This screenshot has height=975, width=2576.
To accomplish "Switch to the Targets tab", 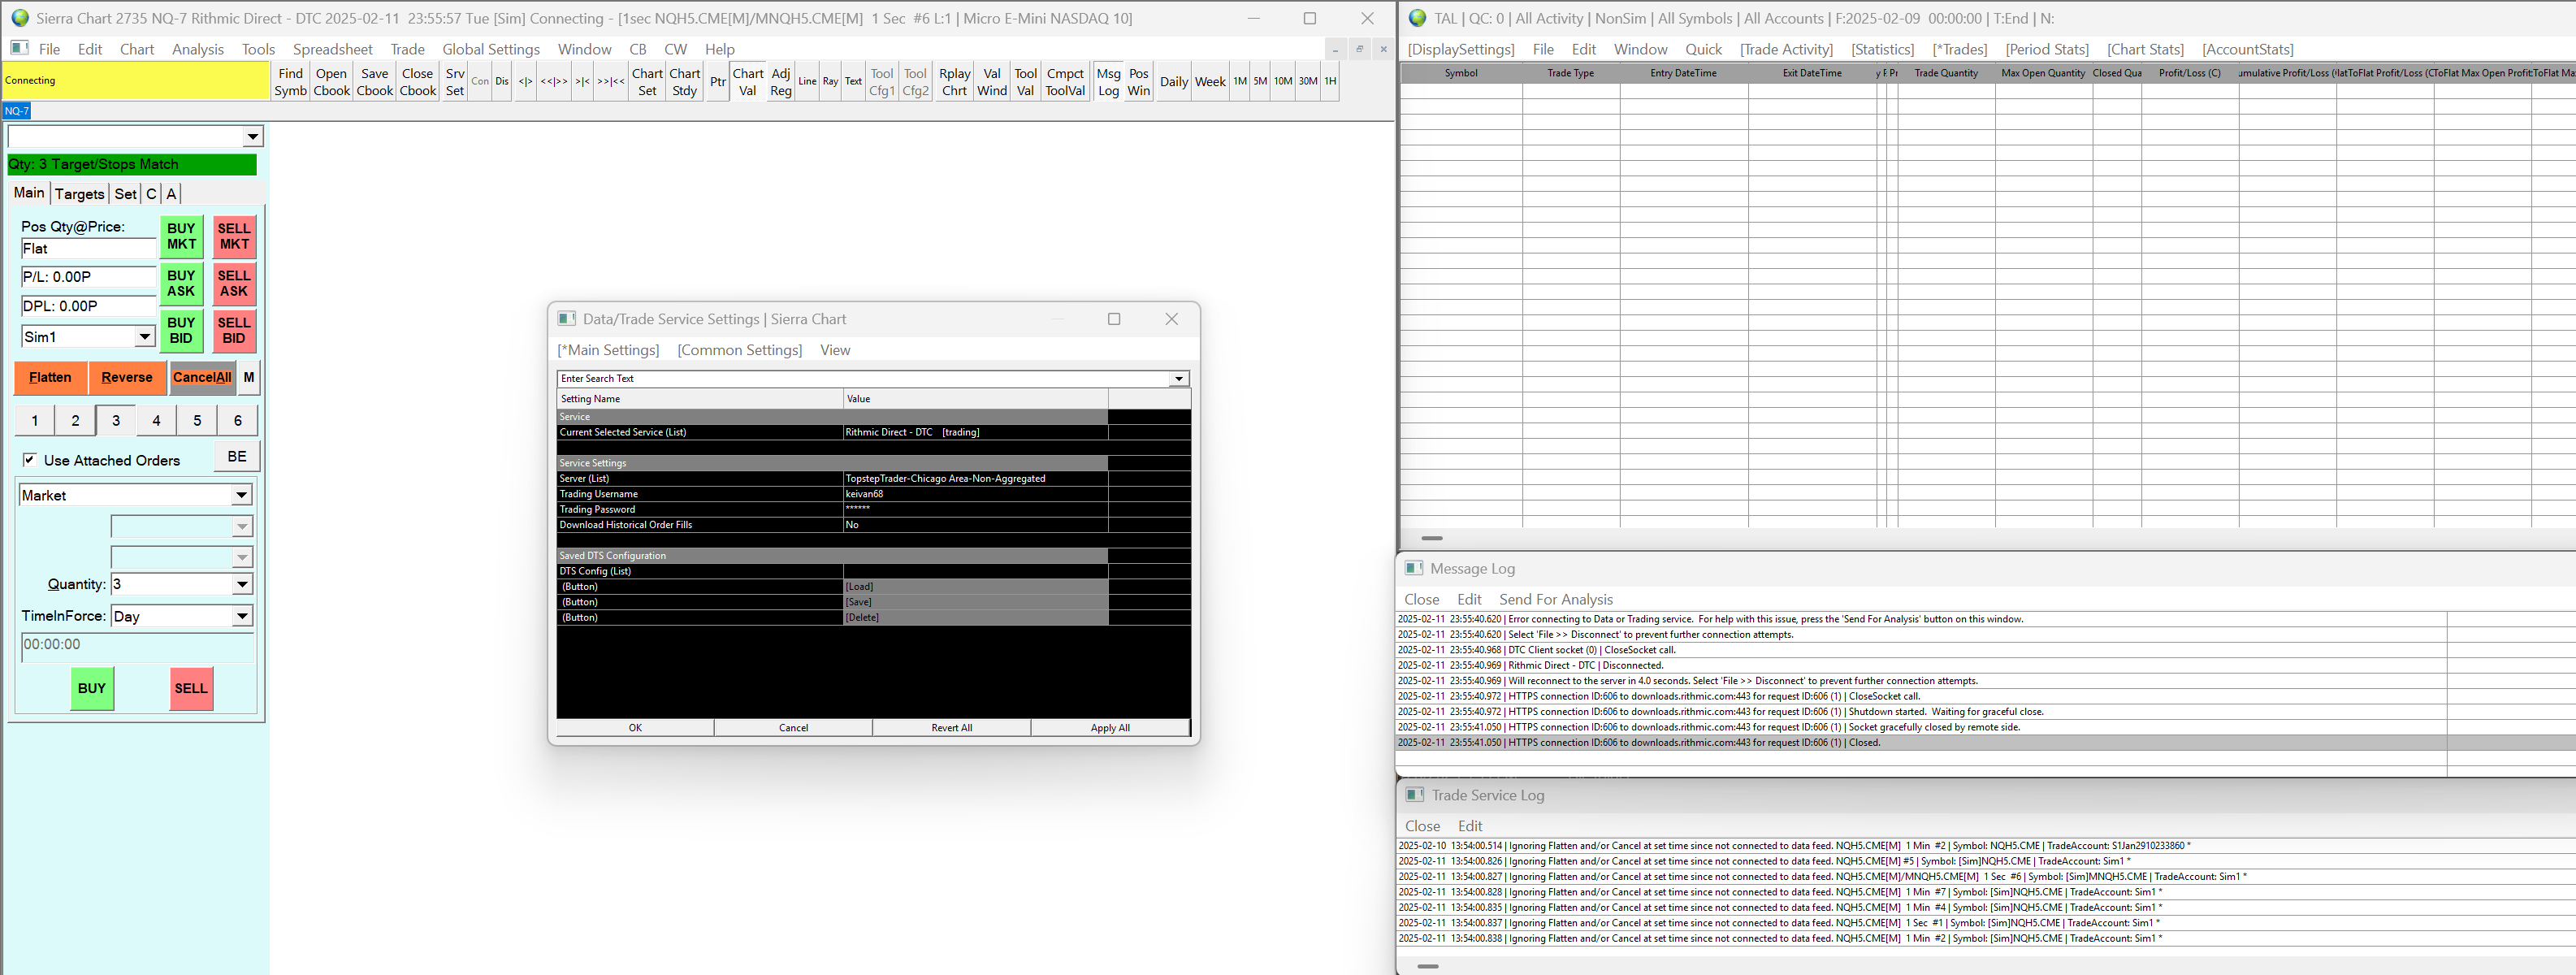I will tap(79, 194).
